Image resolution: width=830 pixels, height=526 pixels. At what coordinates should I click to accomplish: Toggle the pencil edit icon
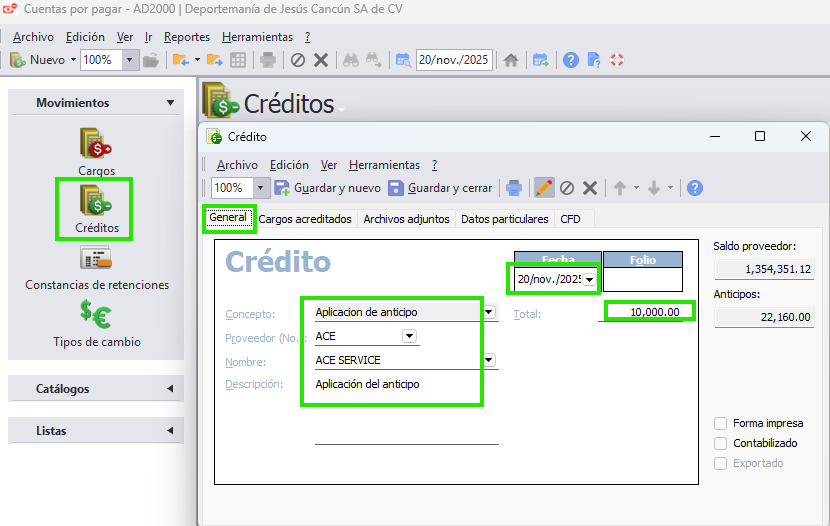coord(544,188)
